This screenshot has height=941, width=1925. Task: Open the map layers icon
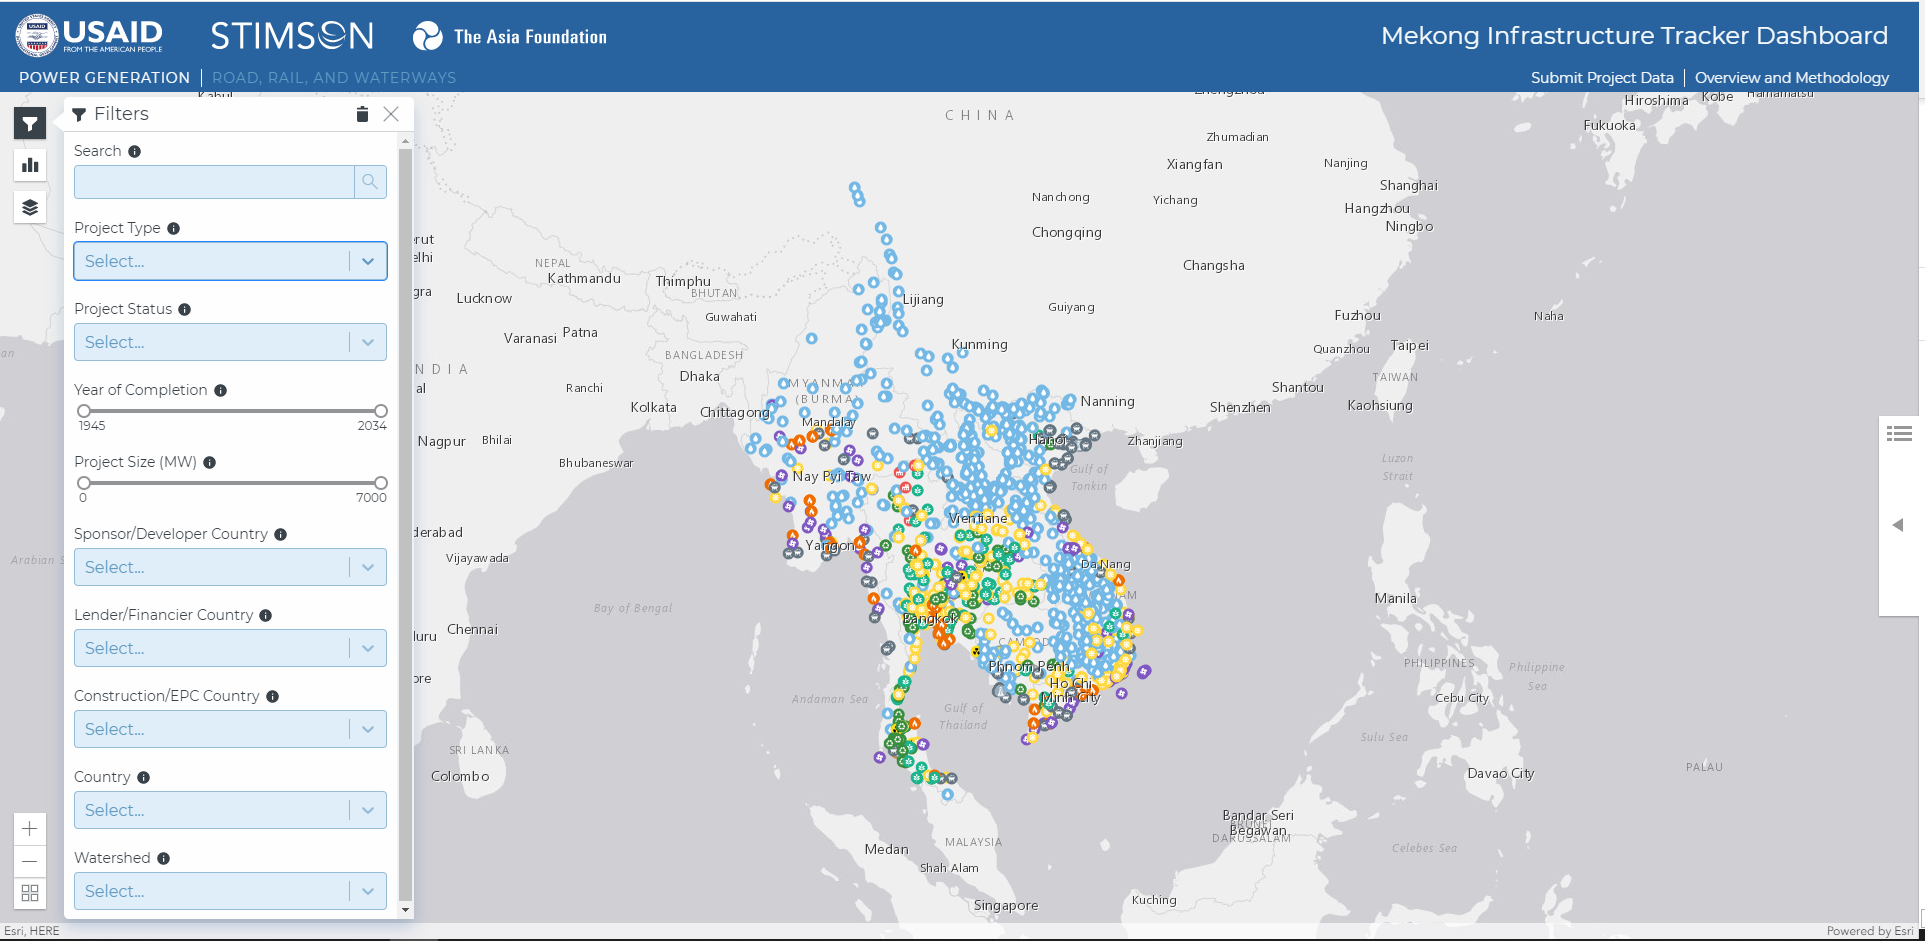click(30, 207)
